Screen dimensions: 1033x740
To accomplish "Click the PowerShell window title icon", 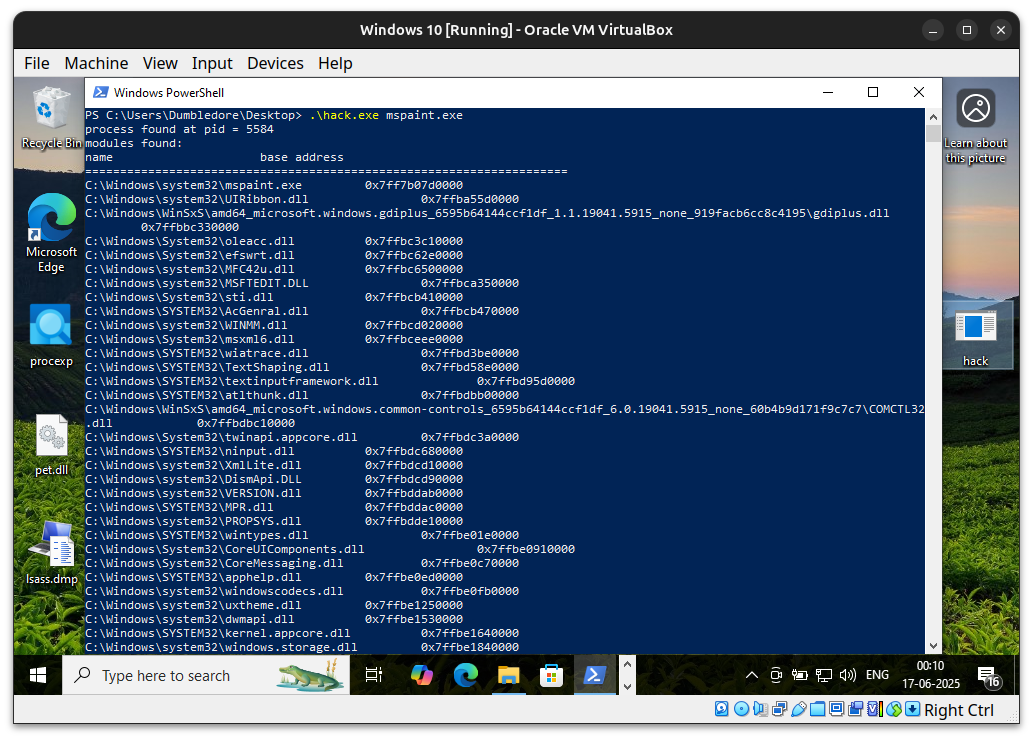I will [101, 92].
